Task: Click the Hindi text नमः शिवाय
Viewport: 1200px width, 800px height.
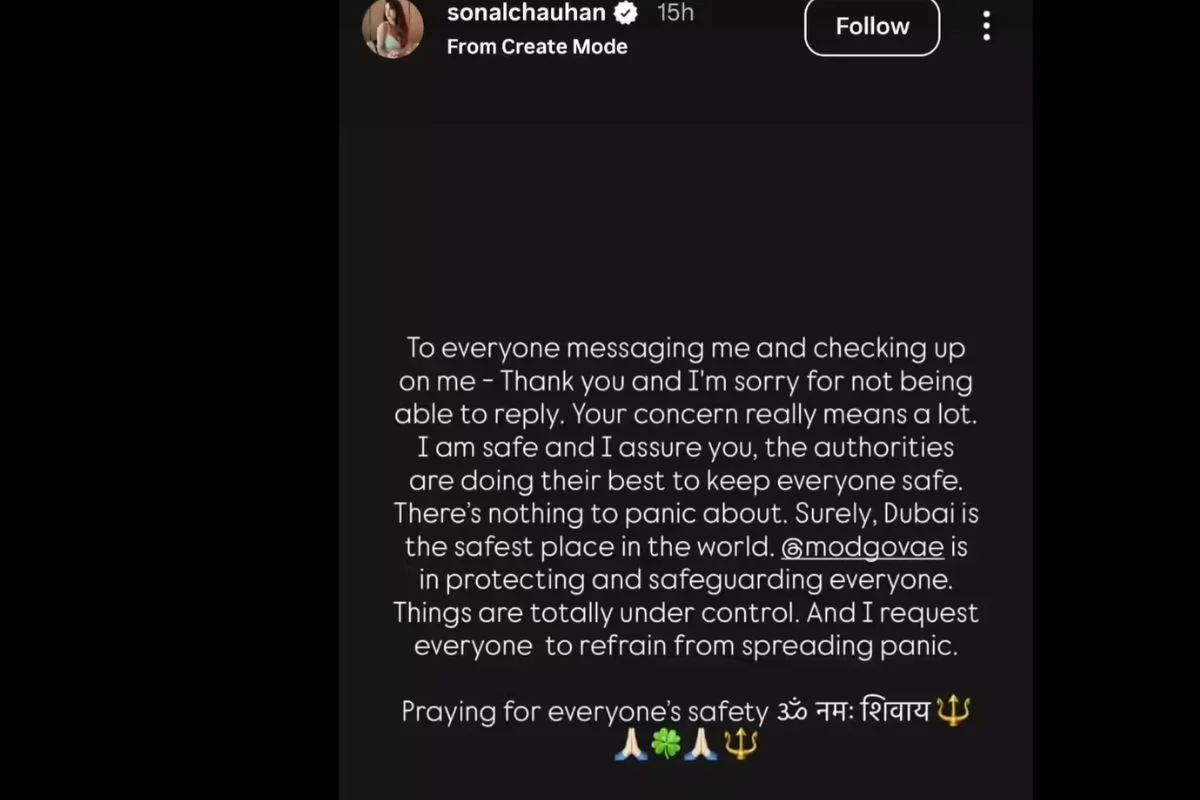Action: point(872,712)
